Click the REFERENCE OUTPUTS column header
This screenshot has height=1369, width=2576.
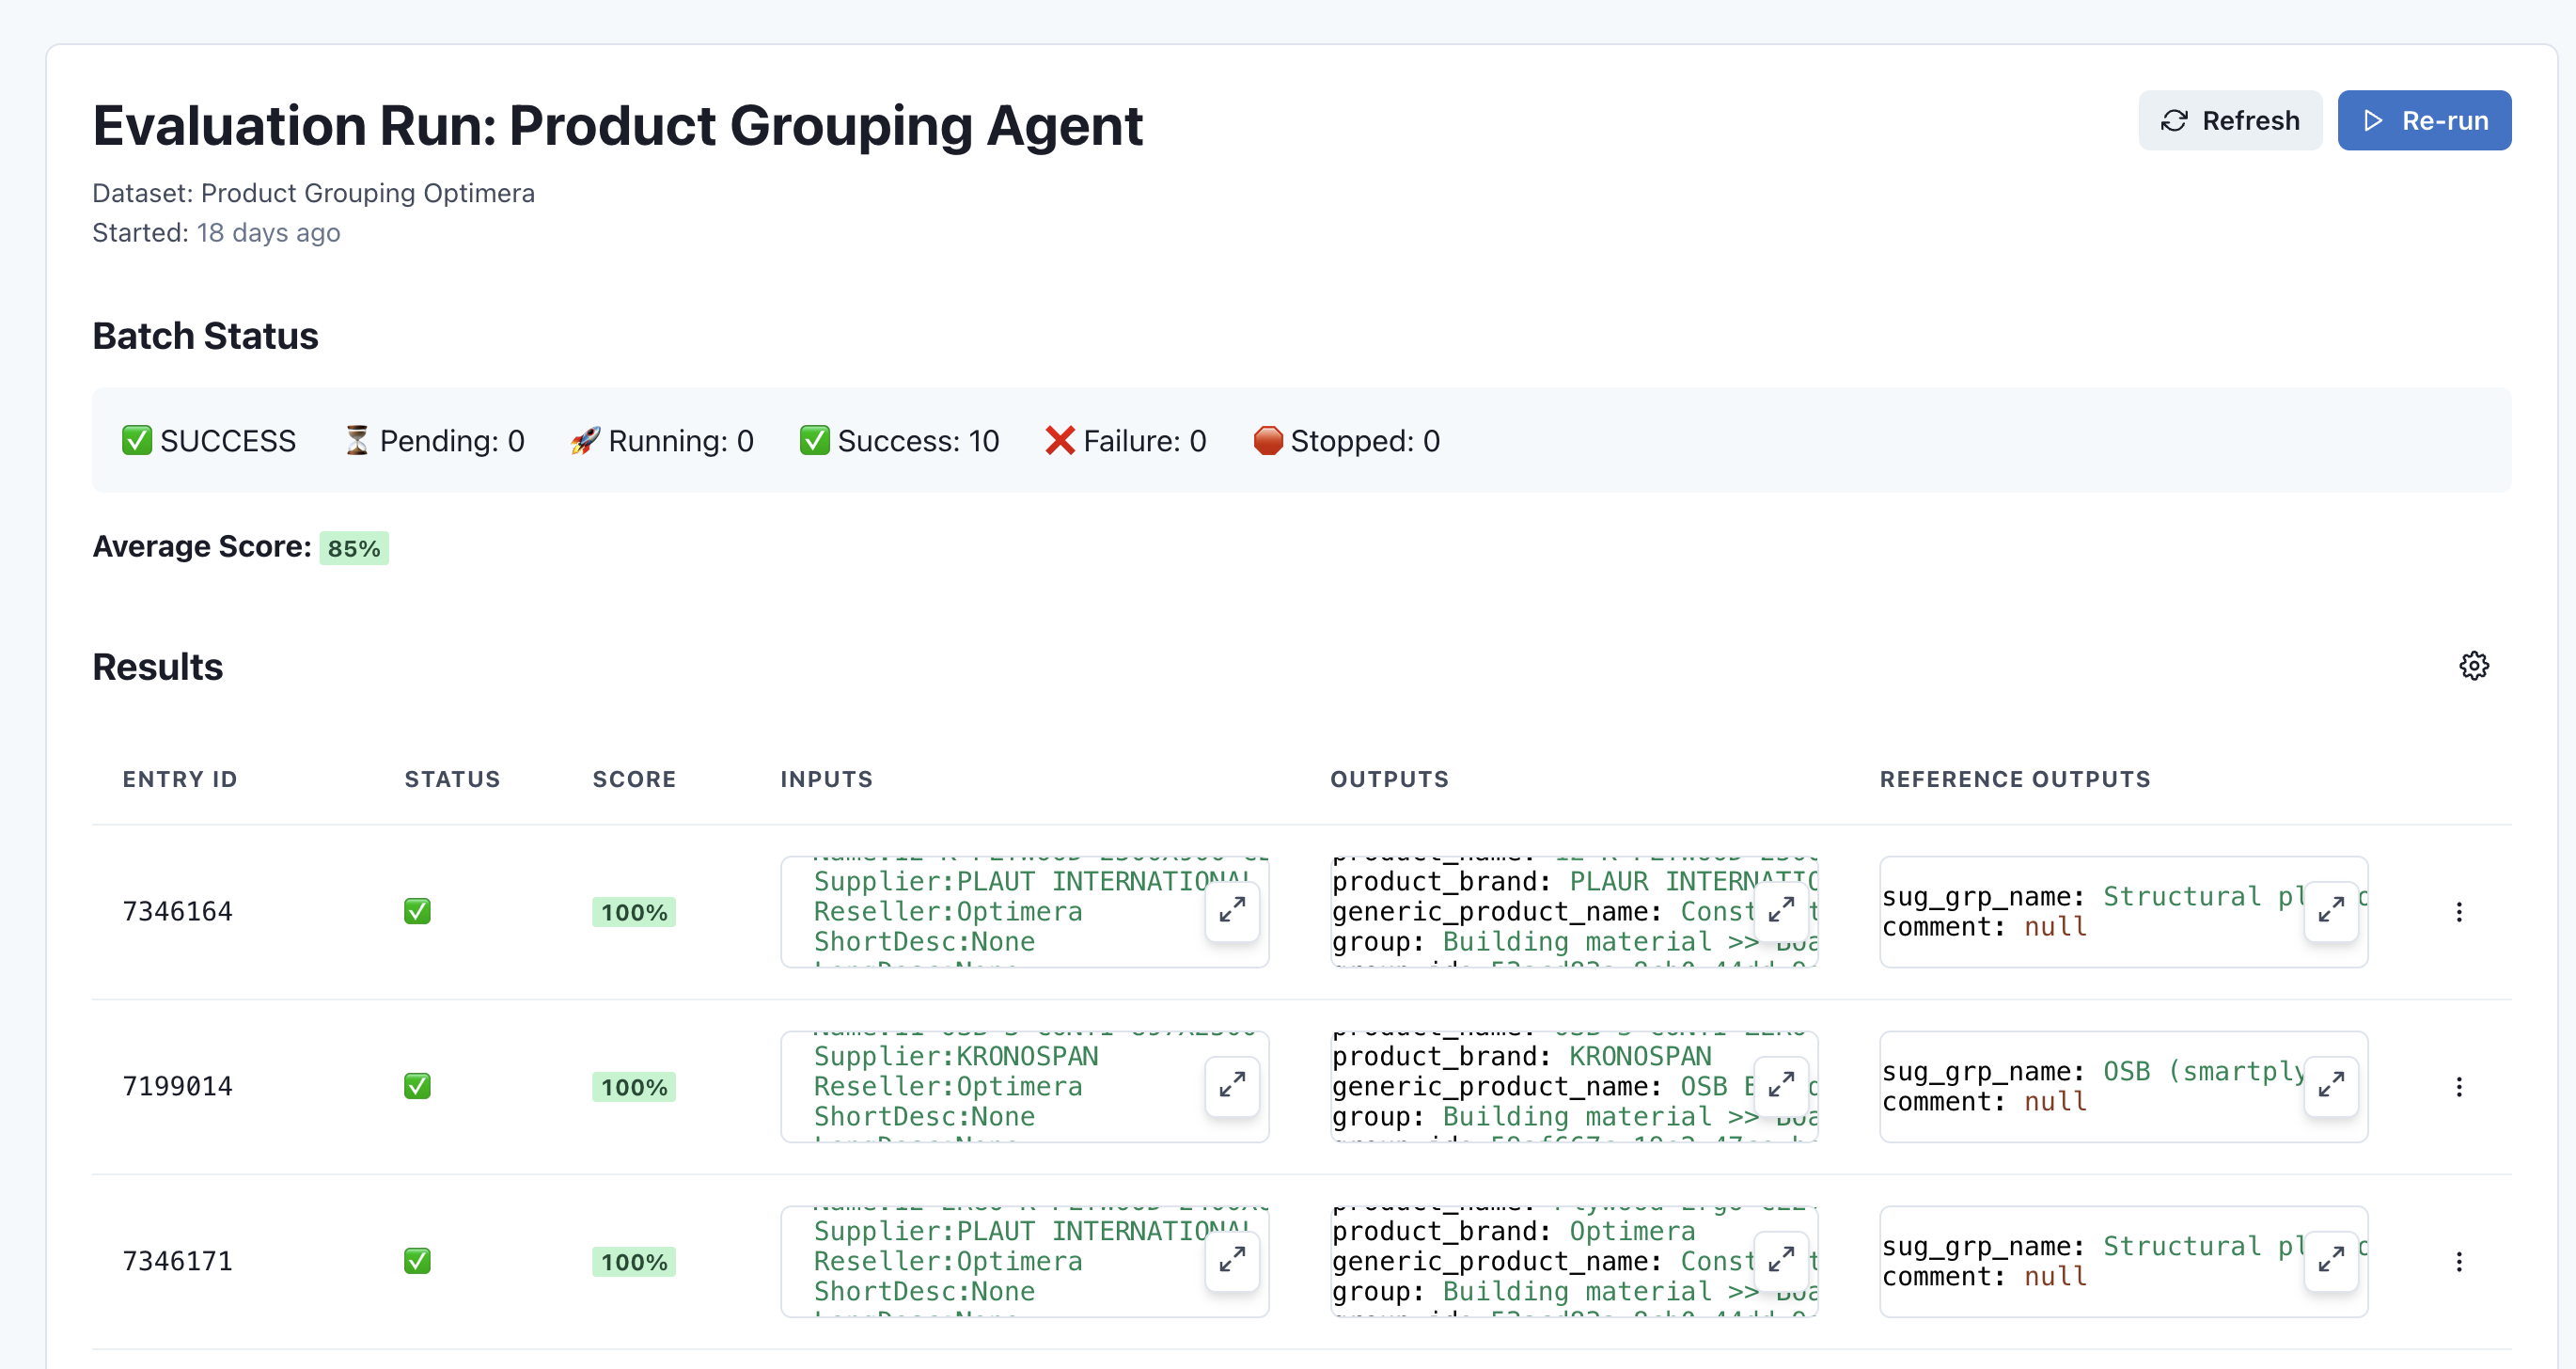(x=2015, y=779)
